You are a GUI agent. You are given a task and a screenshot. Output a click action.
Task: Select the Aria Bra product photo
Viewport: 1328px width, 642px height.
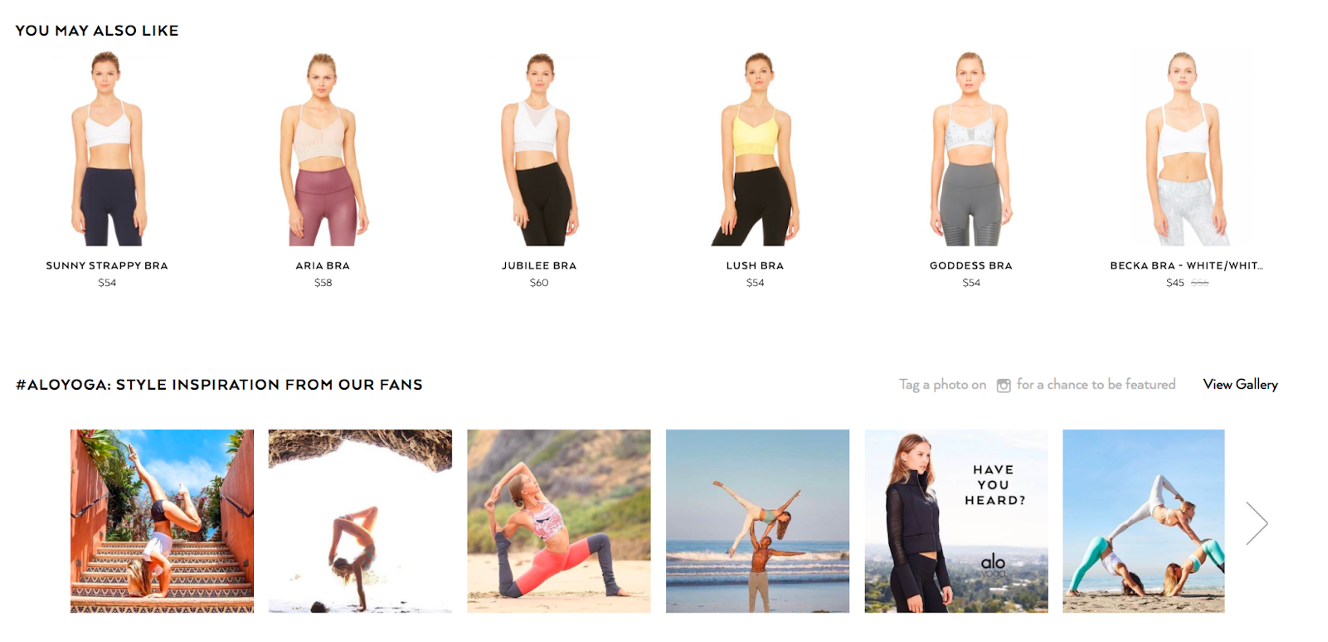pos(323,149)
